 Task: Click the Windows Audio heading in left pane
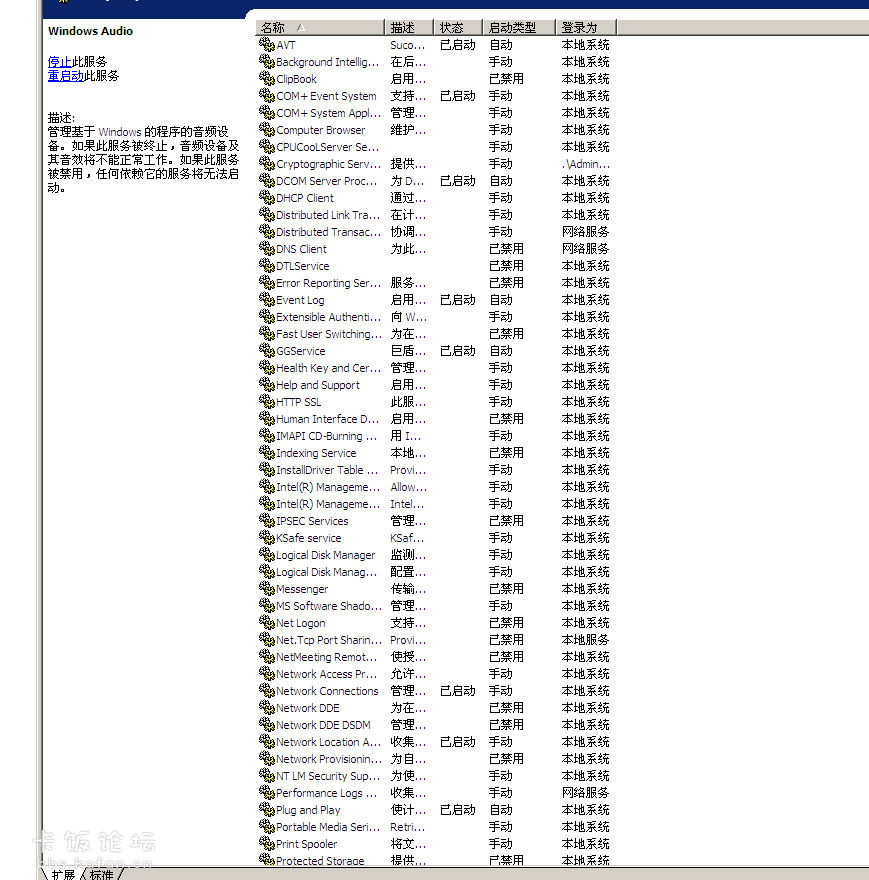90,31
